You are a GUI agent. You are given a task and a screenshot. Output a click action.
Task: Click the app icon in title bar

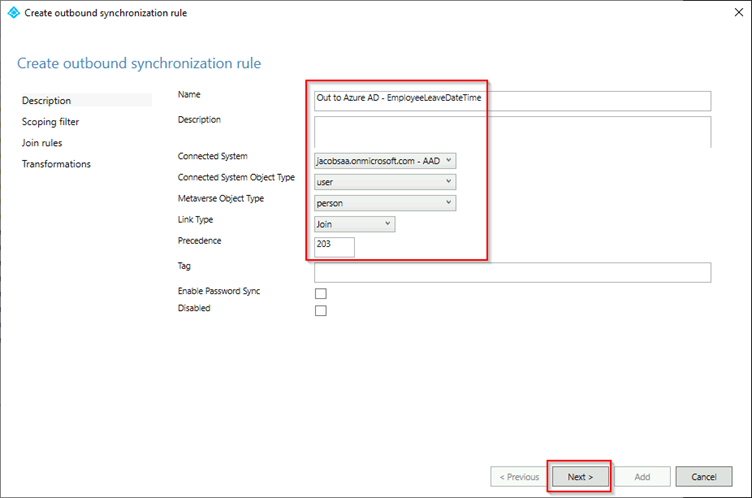(12, 12)
